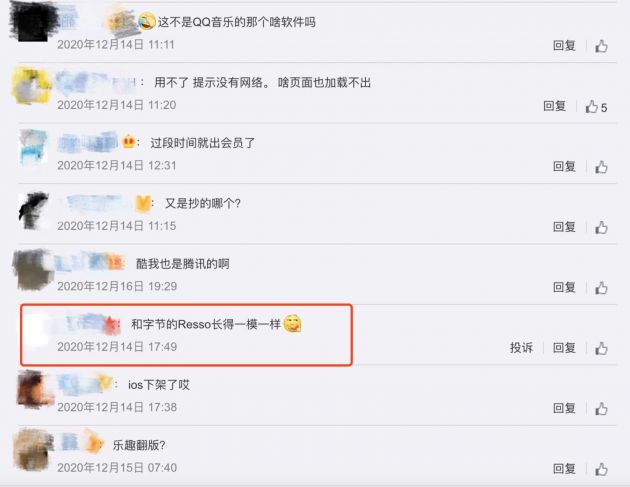Like the comment with 5 thumbs up
The image size is (630, 487).
(x=592, y=106)
